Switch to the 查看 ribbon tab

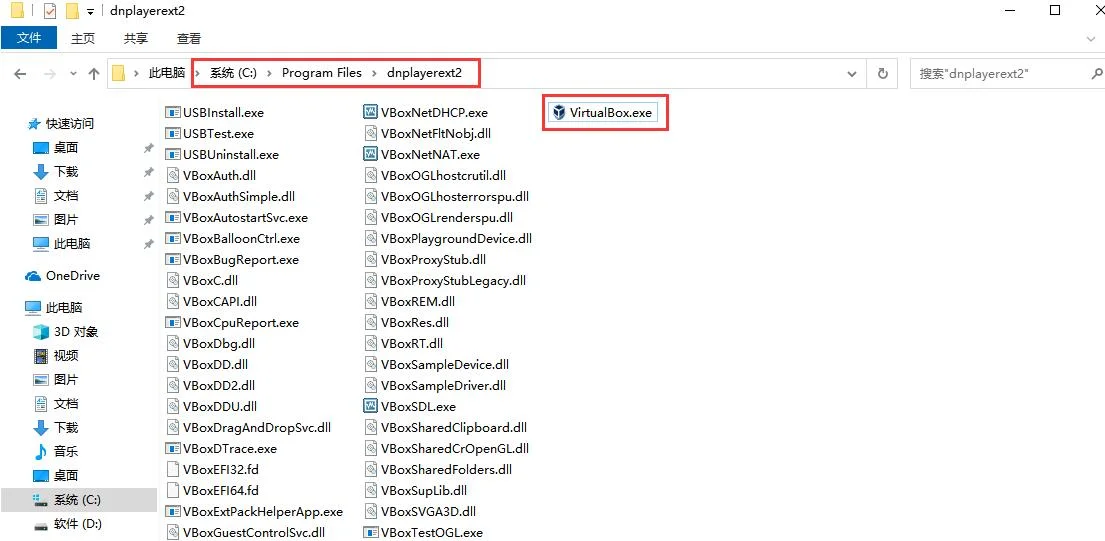pos(189,39)
